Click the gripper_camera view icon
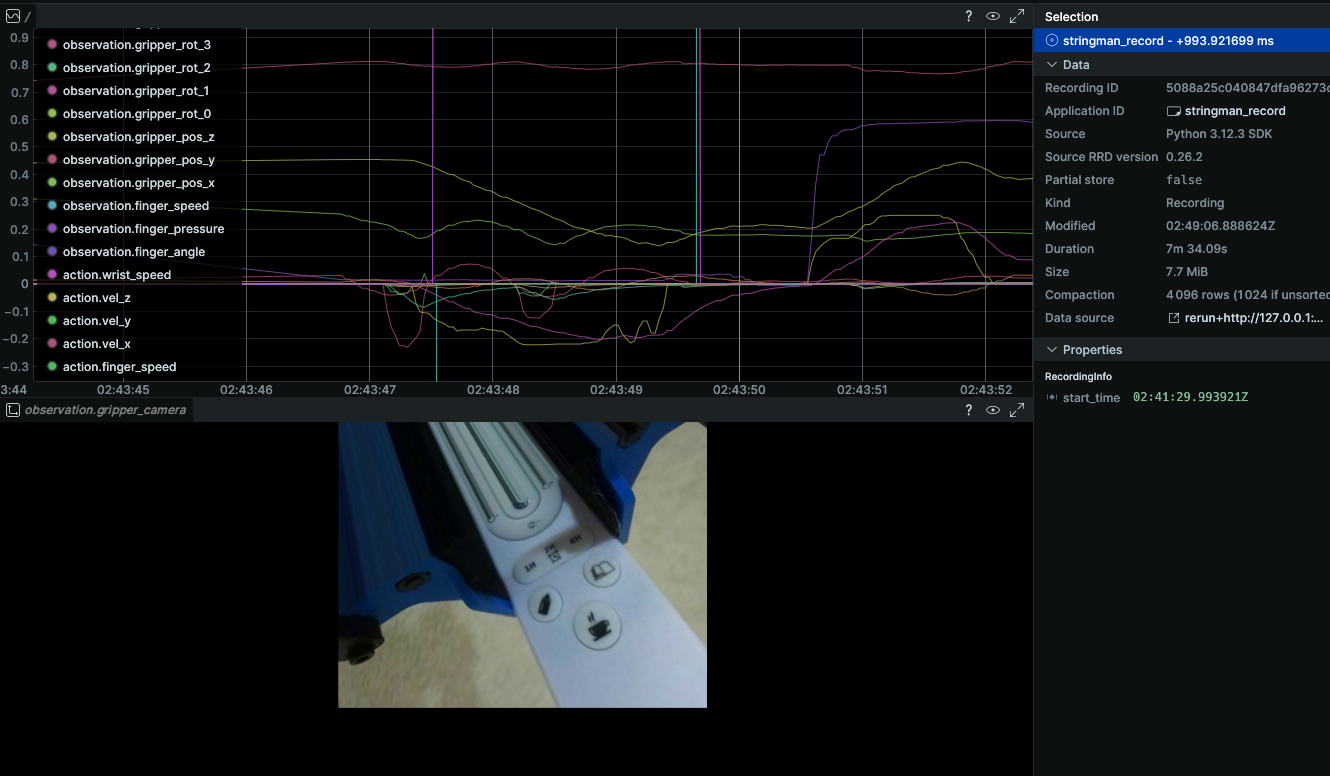The height and width of the screenshot is (776, 1330). click(x=13, y=410)
